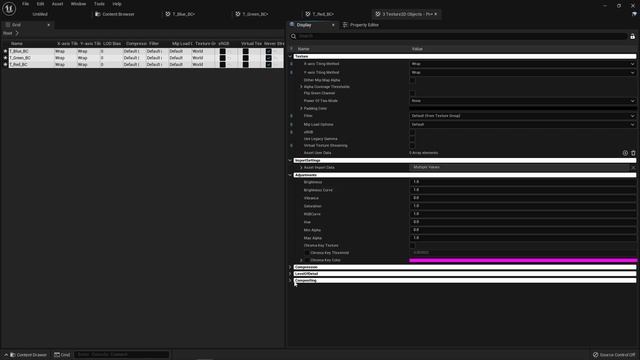Toggle sRGB checkbox on T_Blue_BC row
The width and height of the screenshot is (640, 360).
coord(222,51)
